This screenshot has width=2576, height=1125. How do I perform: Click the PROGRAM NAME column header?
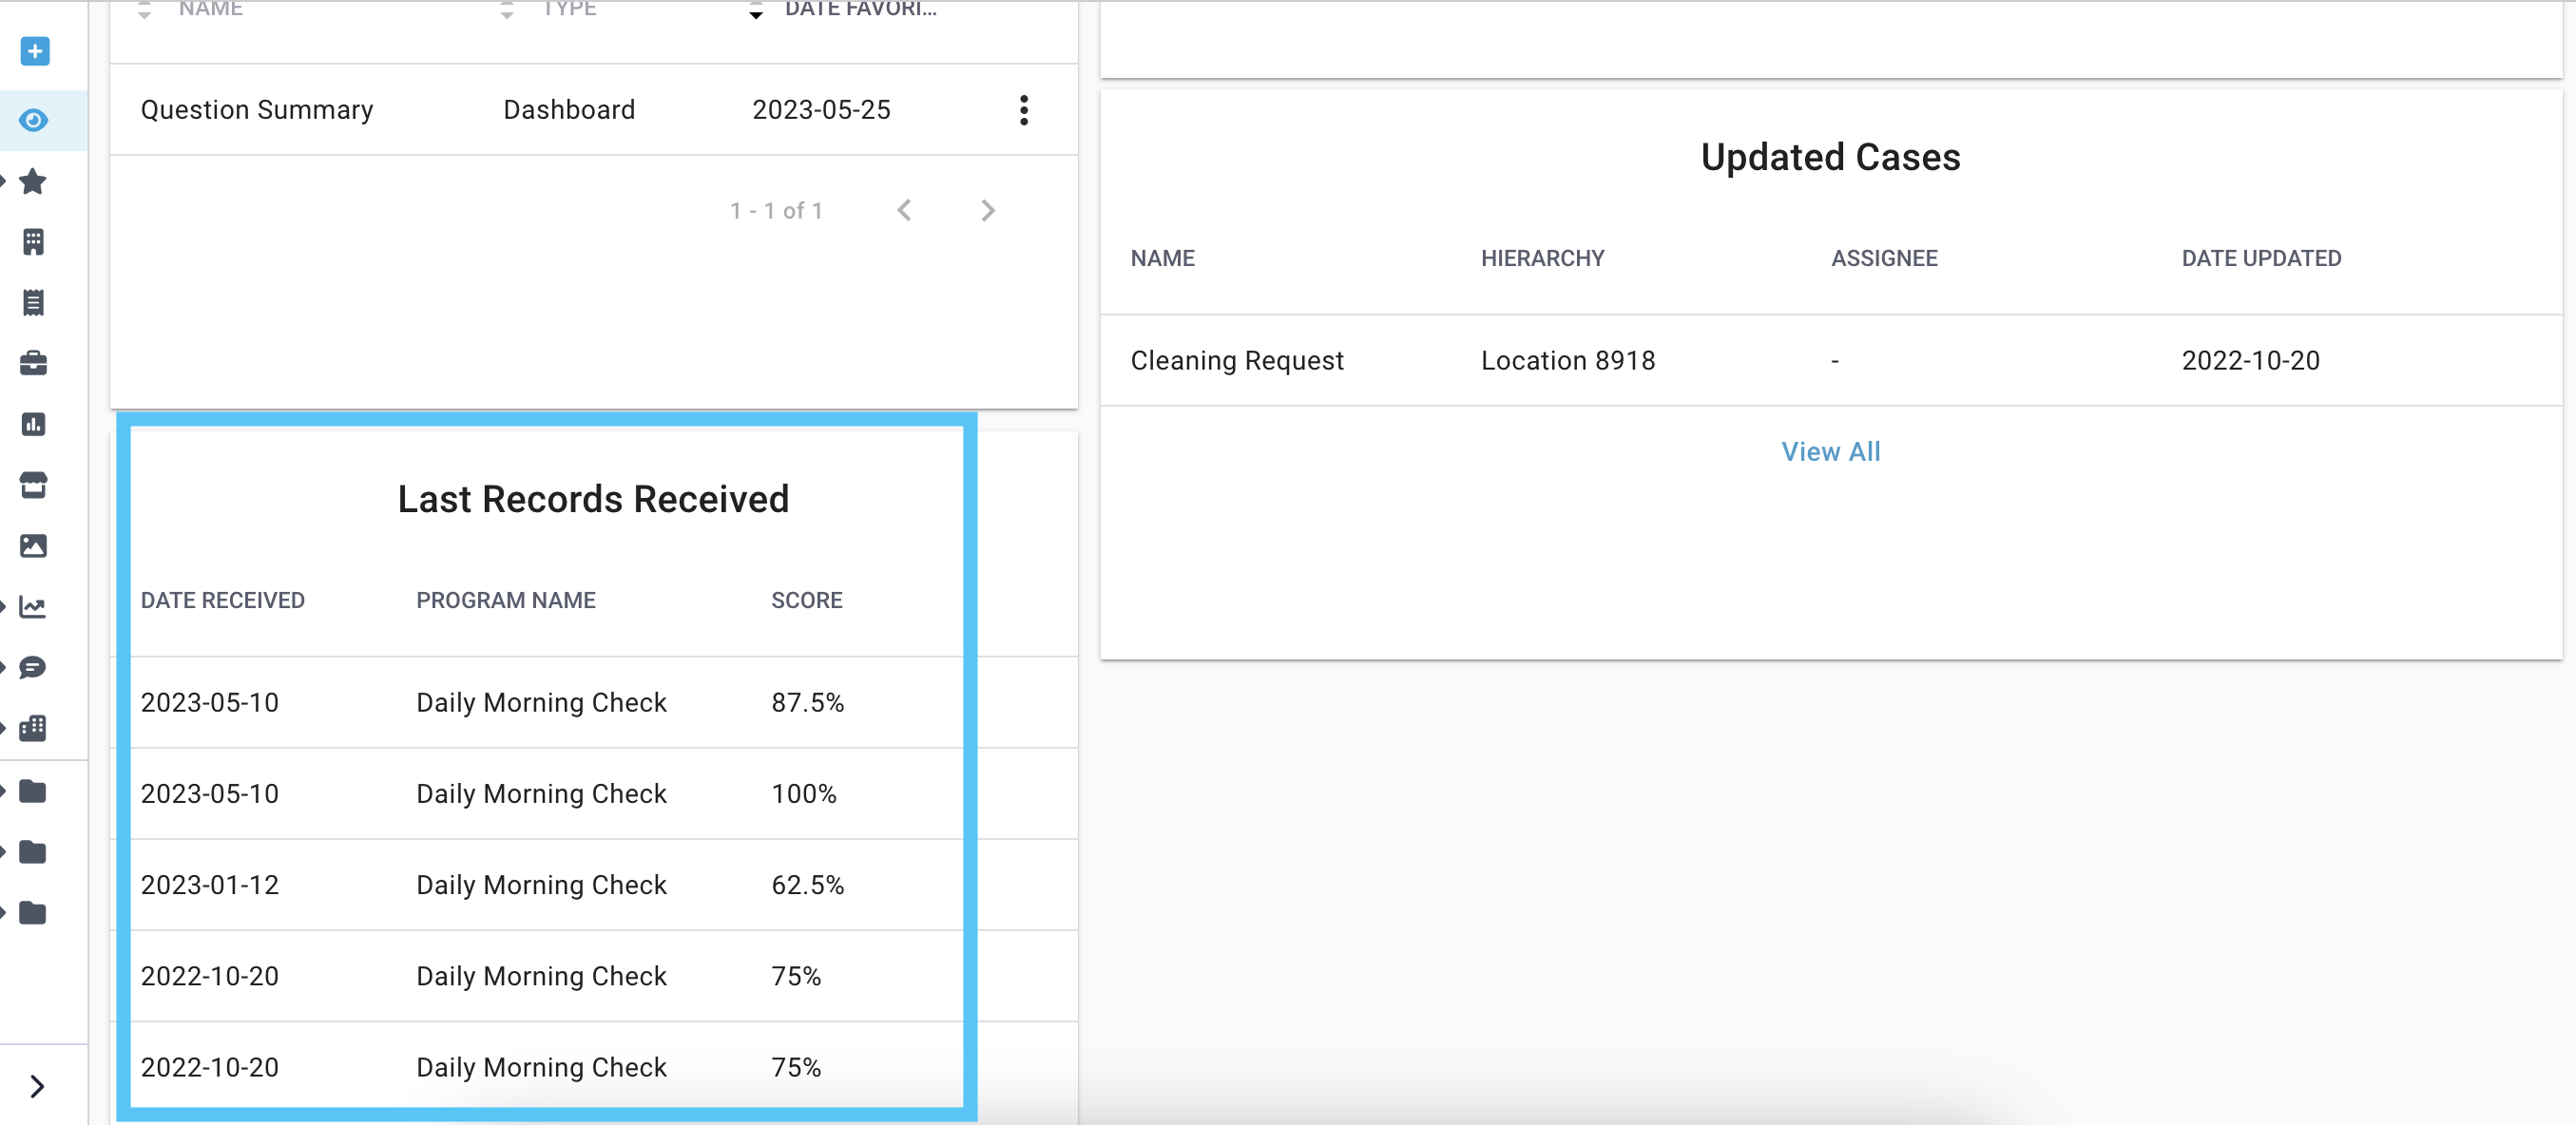pyautogui.click(x=506, y=600)
